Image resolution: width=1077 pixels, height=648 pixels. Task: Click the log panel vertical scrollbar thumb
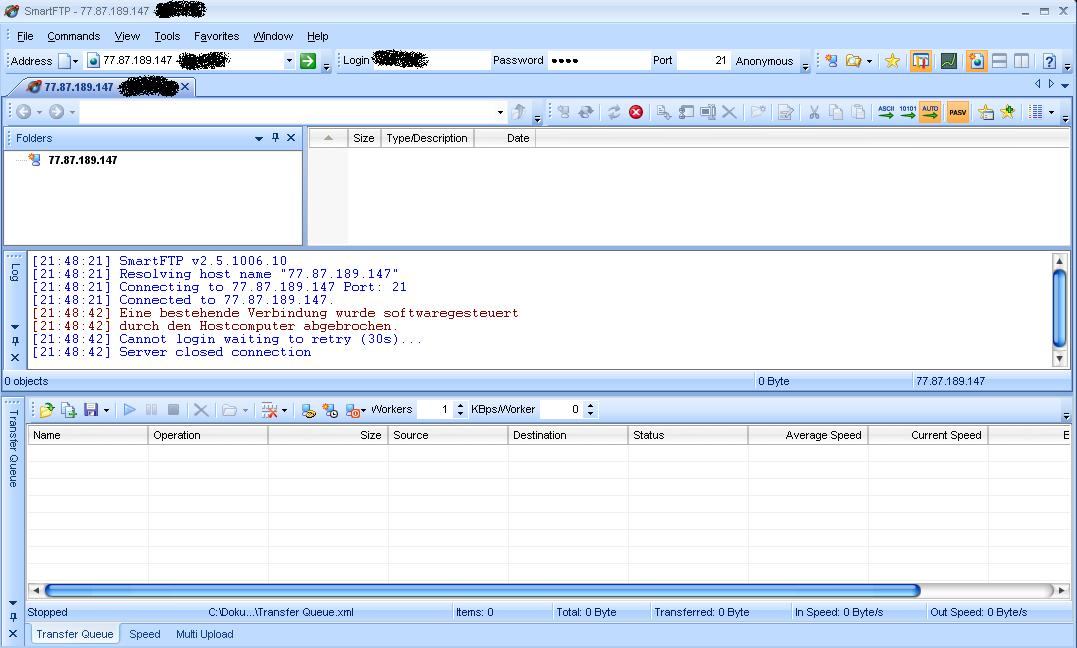coord(1059,307)
